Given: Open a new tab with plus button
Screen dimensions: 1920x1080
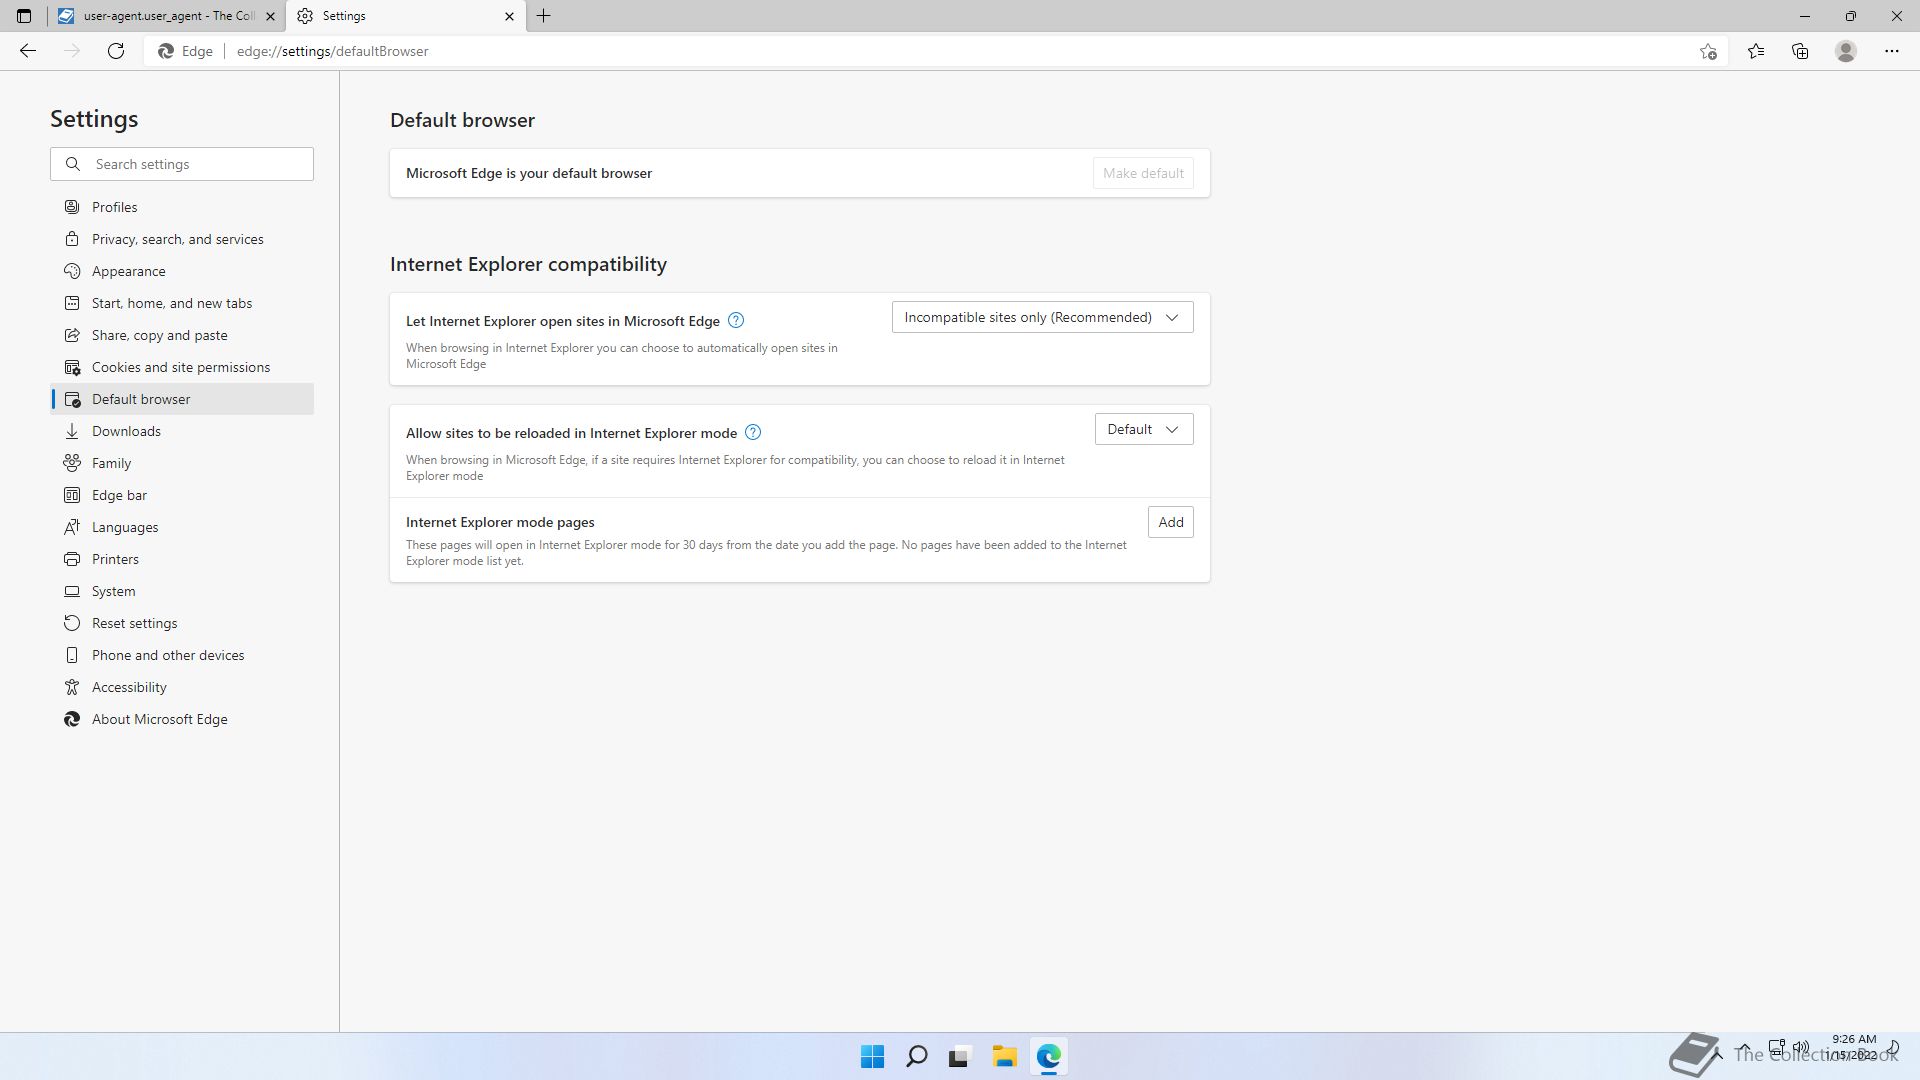Looking at the screenshot, I should tap(544, 16).
